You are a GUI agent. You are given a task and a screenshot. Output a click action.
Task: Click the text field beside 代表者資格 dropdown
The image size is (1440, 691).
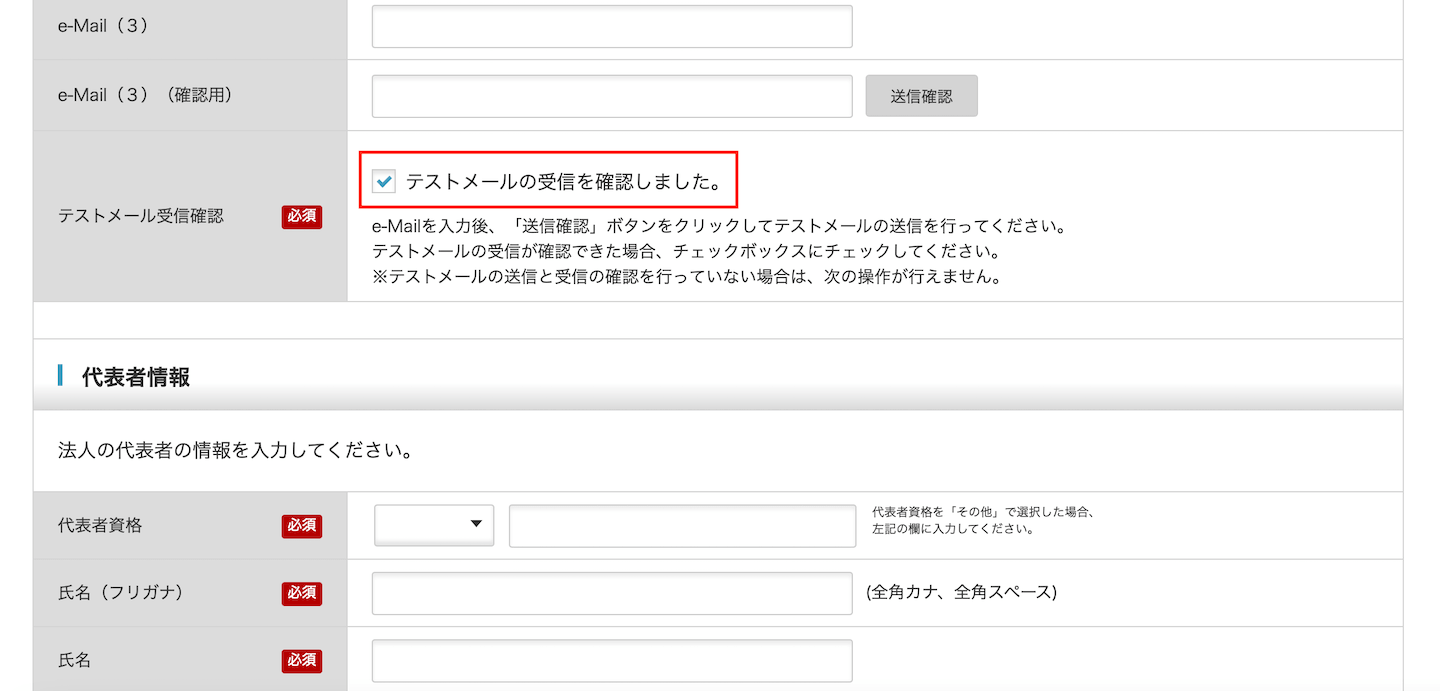pos(682,525)
